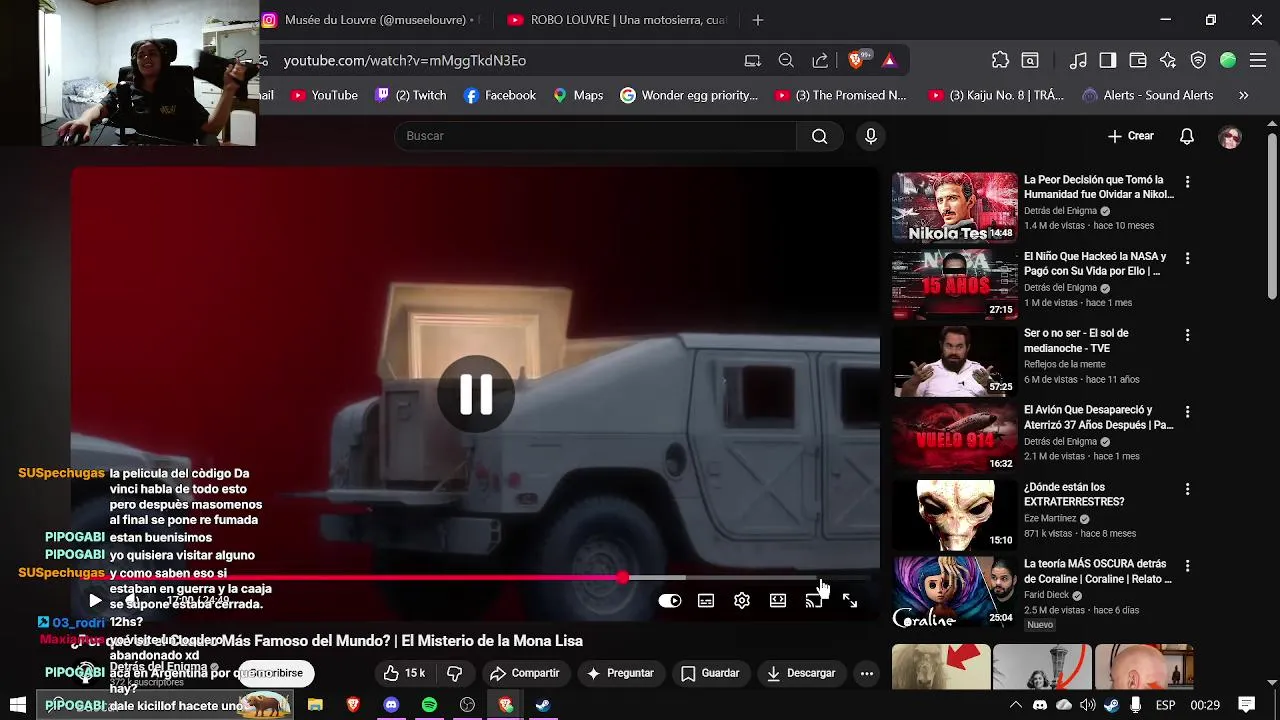The width and height of the screenshot is (1280, 720).
Task: Open options for Ser o no ser video
Action: pos(1187,335)
